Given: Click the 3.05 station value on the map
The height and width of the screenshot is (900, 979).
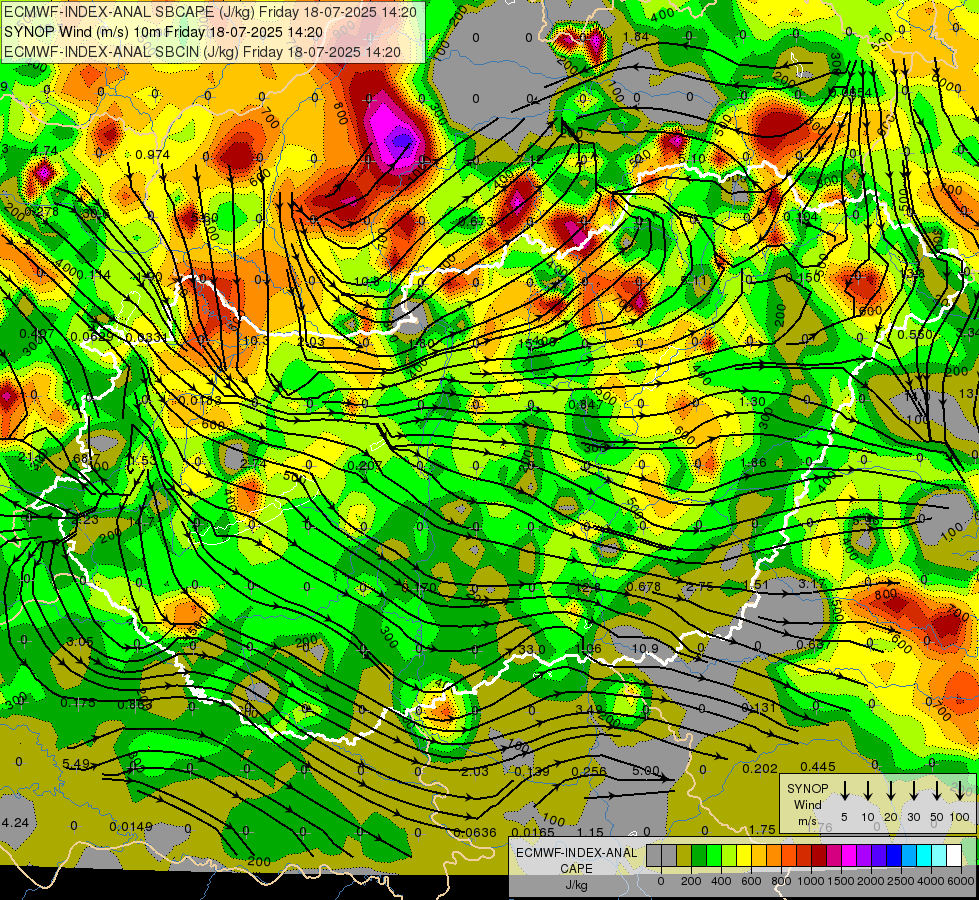Looking at the screenshot, I should point(80,641).
